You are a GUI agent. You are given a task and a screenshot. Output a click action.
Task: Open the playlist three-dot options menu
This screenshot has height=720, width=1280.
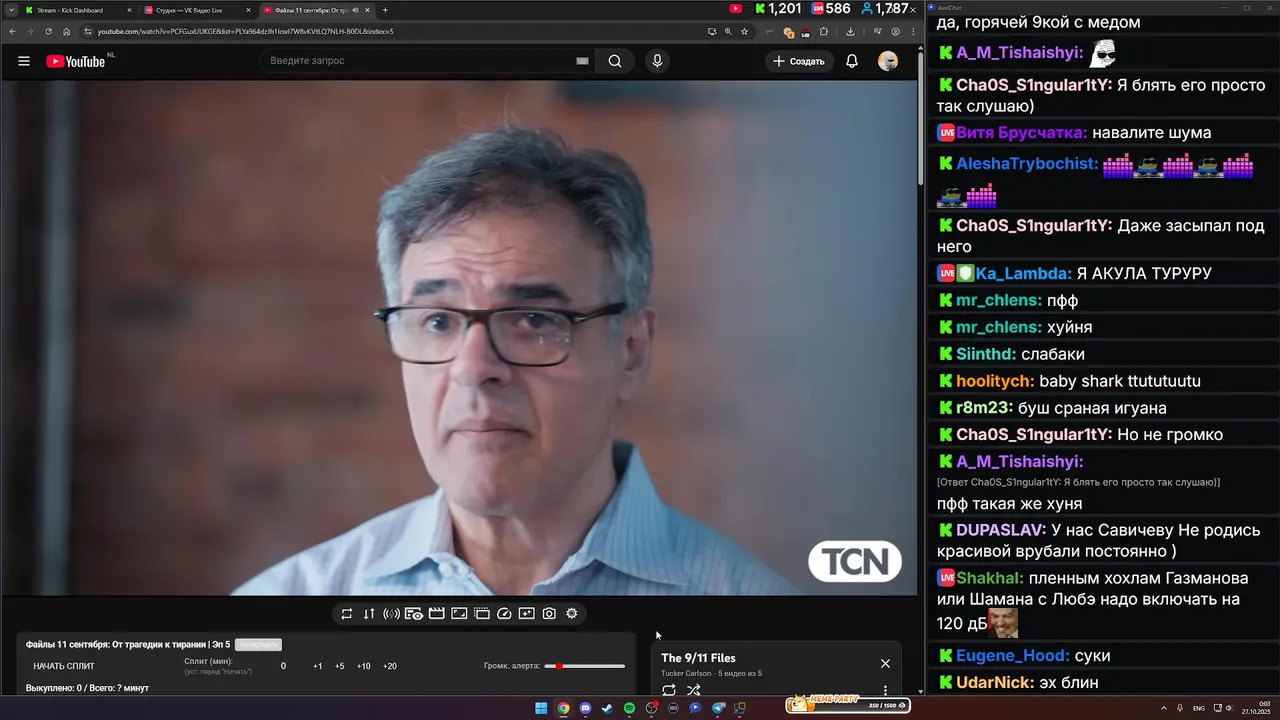(x=885, y=690)
